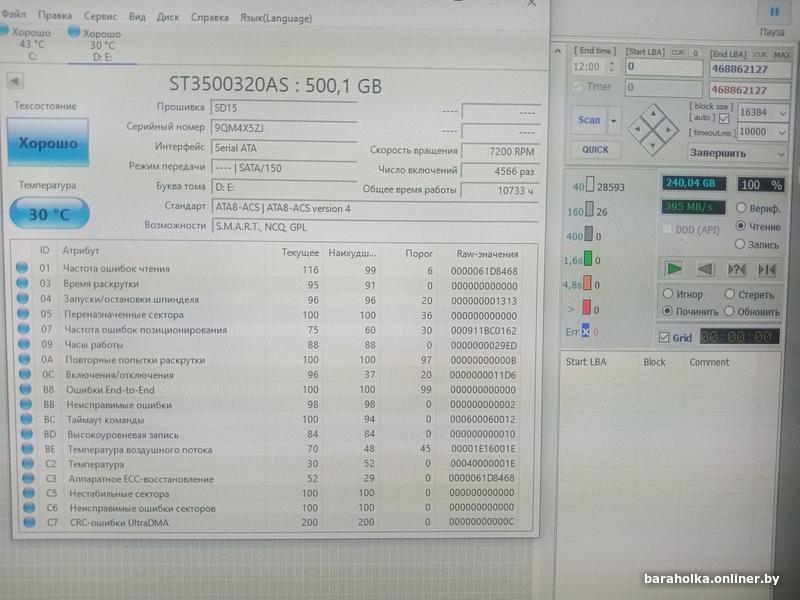The width and height of the screenshot is (800, 600).
Task: Click the green play scan icon
Action: click(x=674, y=268)
